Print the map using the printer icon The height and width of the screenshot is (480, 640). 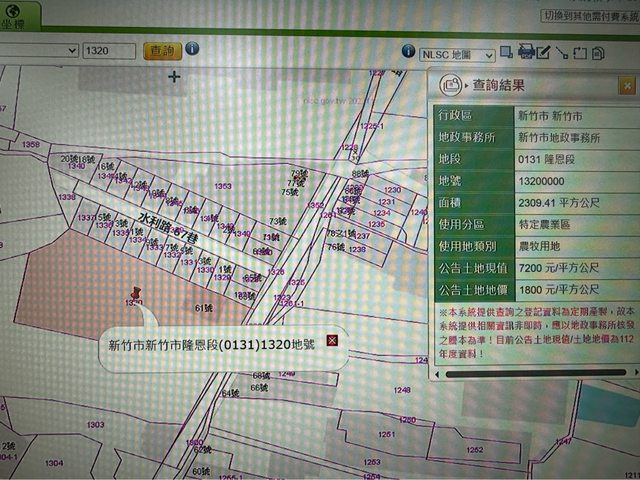point(525,52)
